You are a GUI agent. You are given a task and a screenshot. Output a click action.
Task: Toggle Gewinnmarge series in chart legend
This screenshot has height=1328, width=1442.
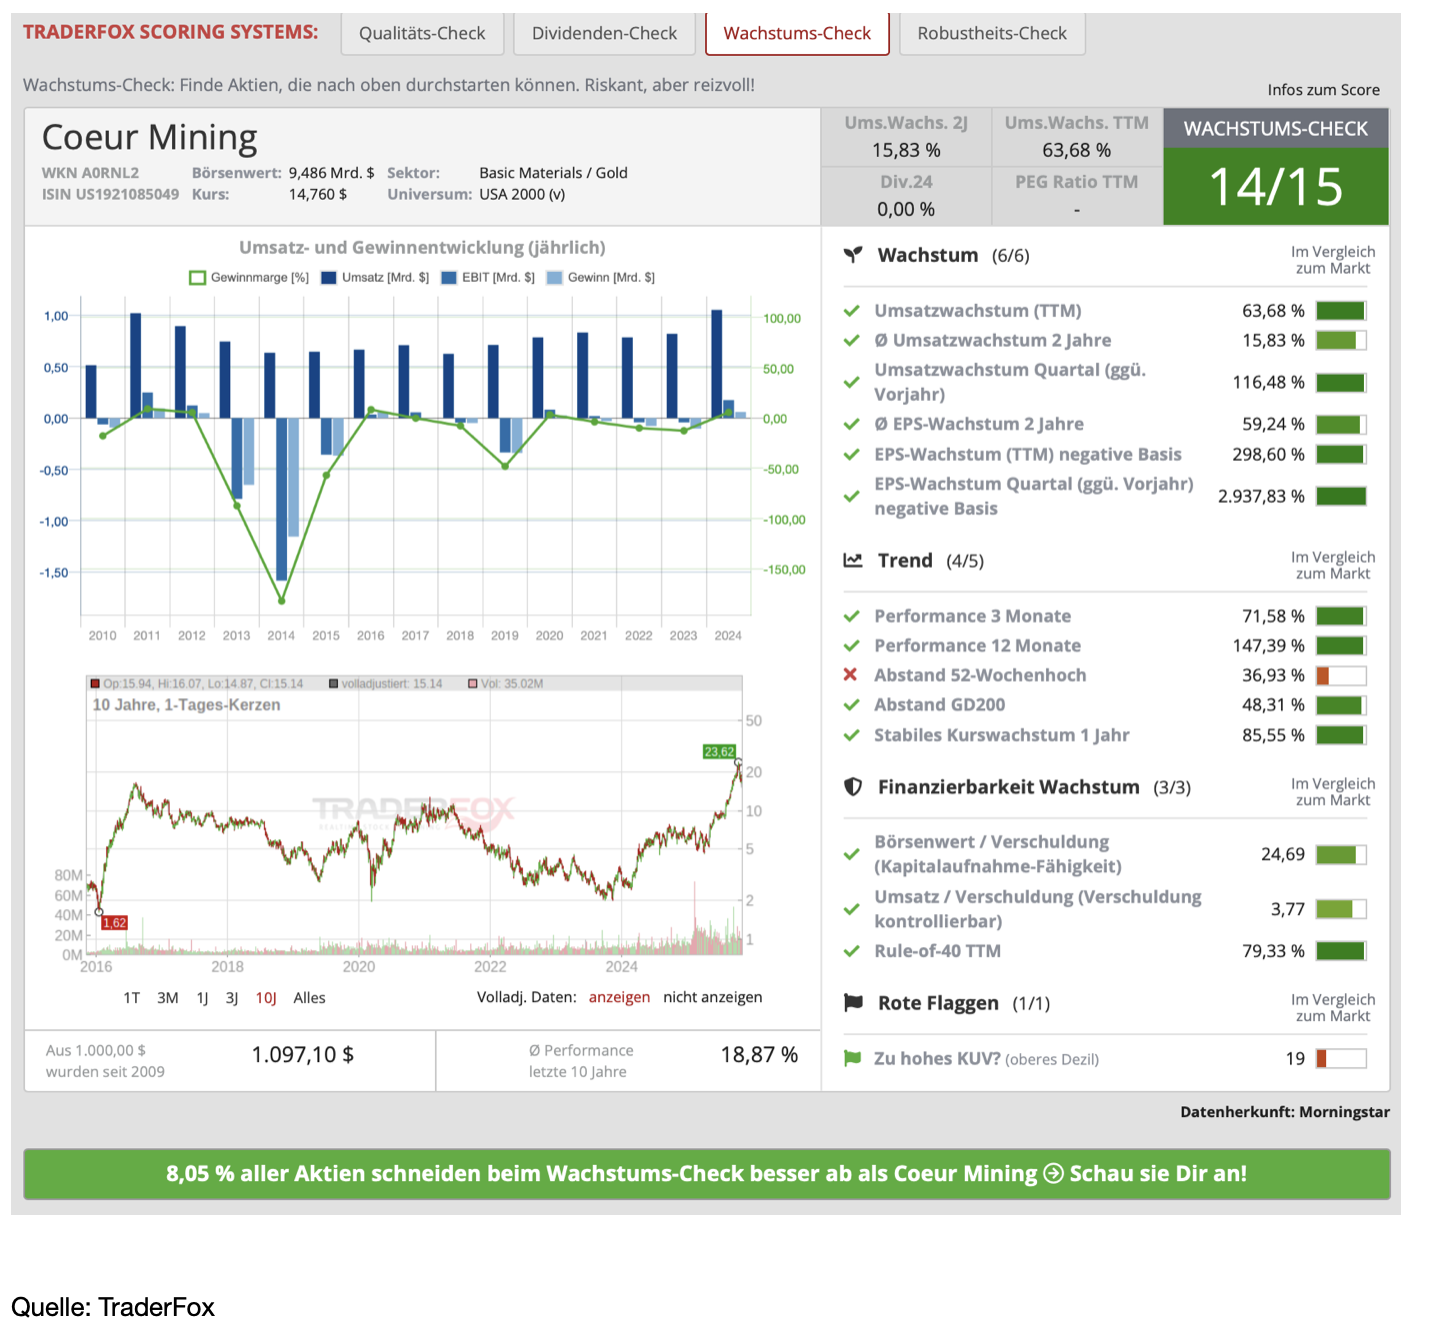click(198, 278)
